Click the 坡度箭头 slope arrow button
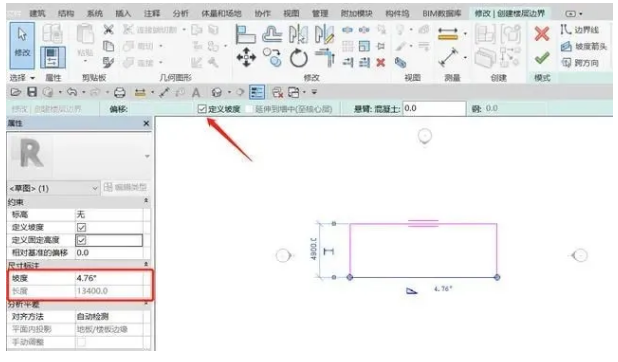Screen dimensions: 618x362 click(x=584, y=47)
